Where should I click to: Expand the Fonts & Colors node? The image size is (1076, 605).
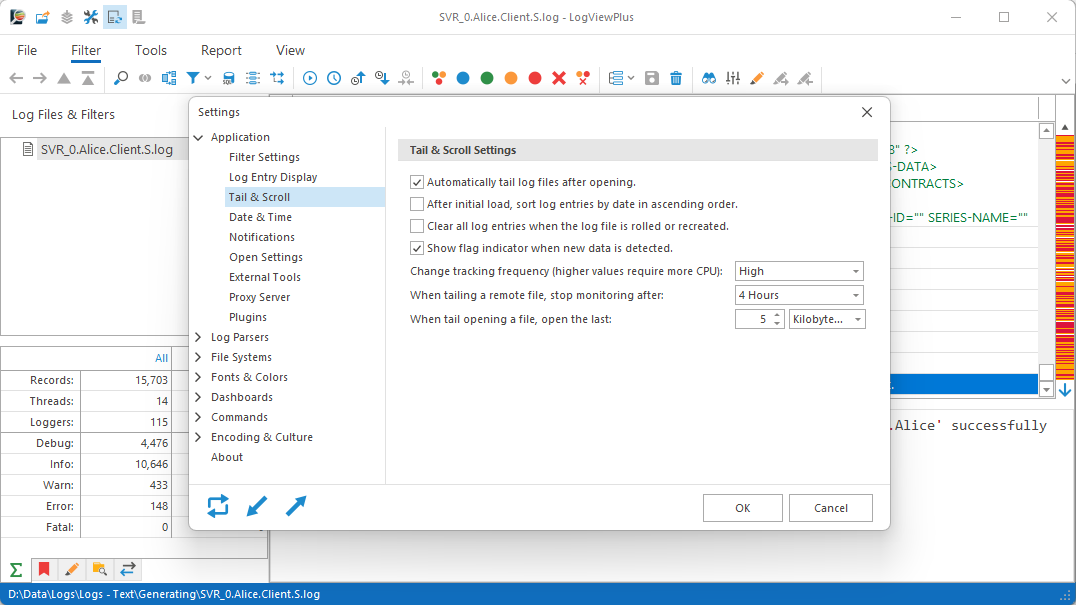[x=198, y=377]
